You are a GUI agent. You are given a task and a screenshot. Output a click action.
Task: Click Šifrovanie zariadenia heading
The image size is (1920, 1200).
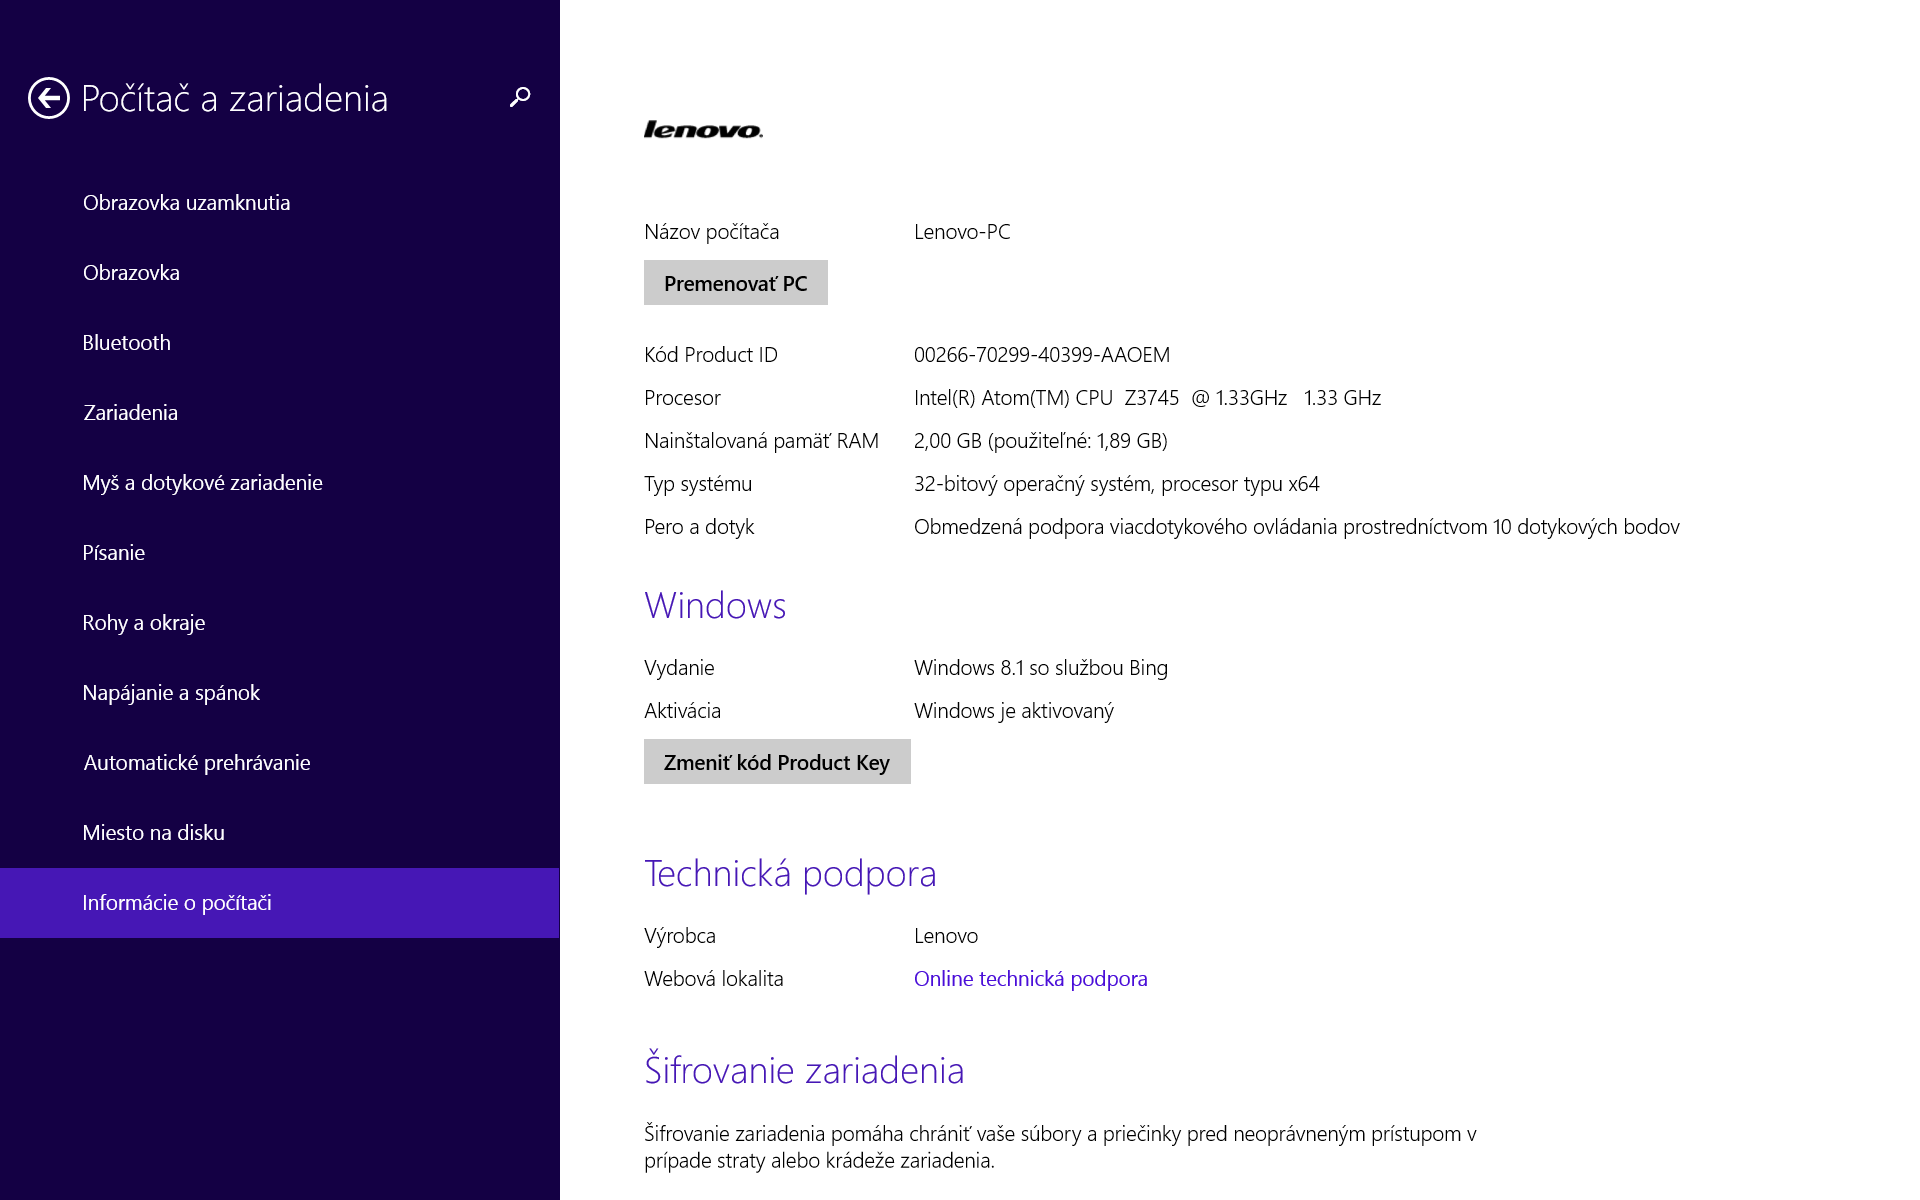(804, 1070)
